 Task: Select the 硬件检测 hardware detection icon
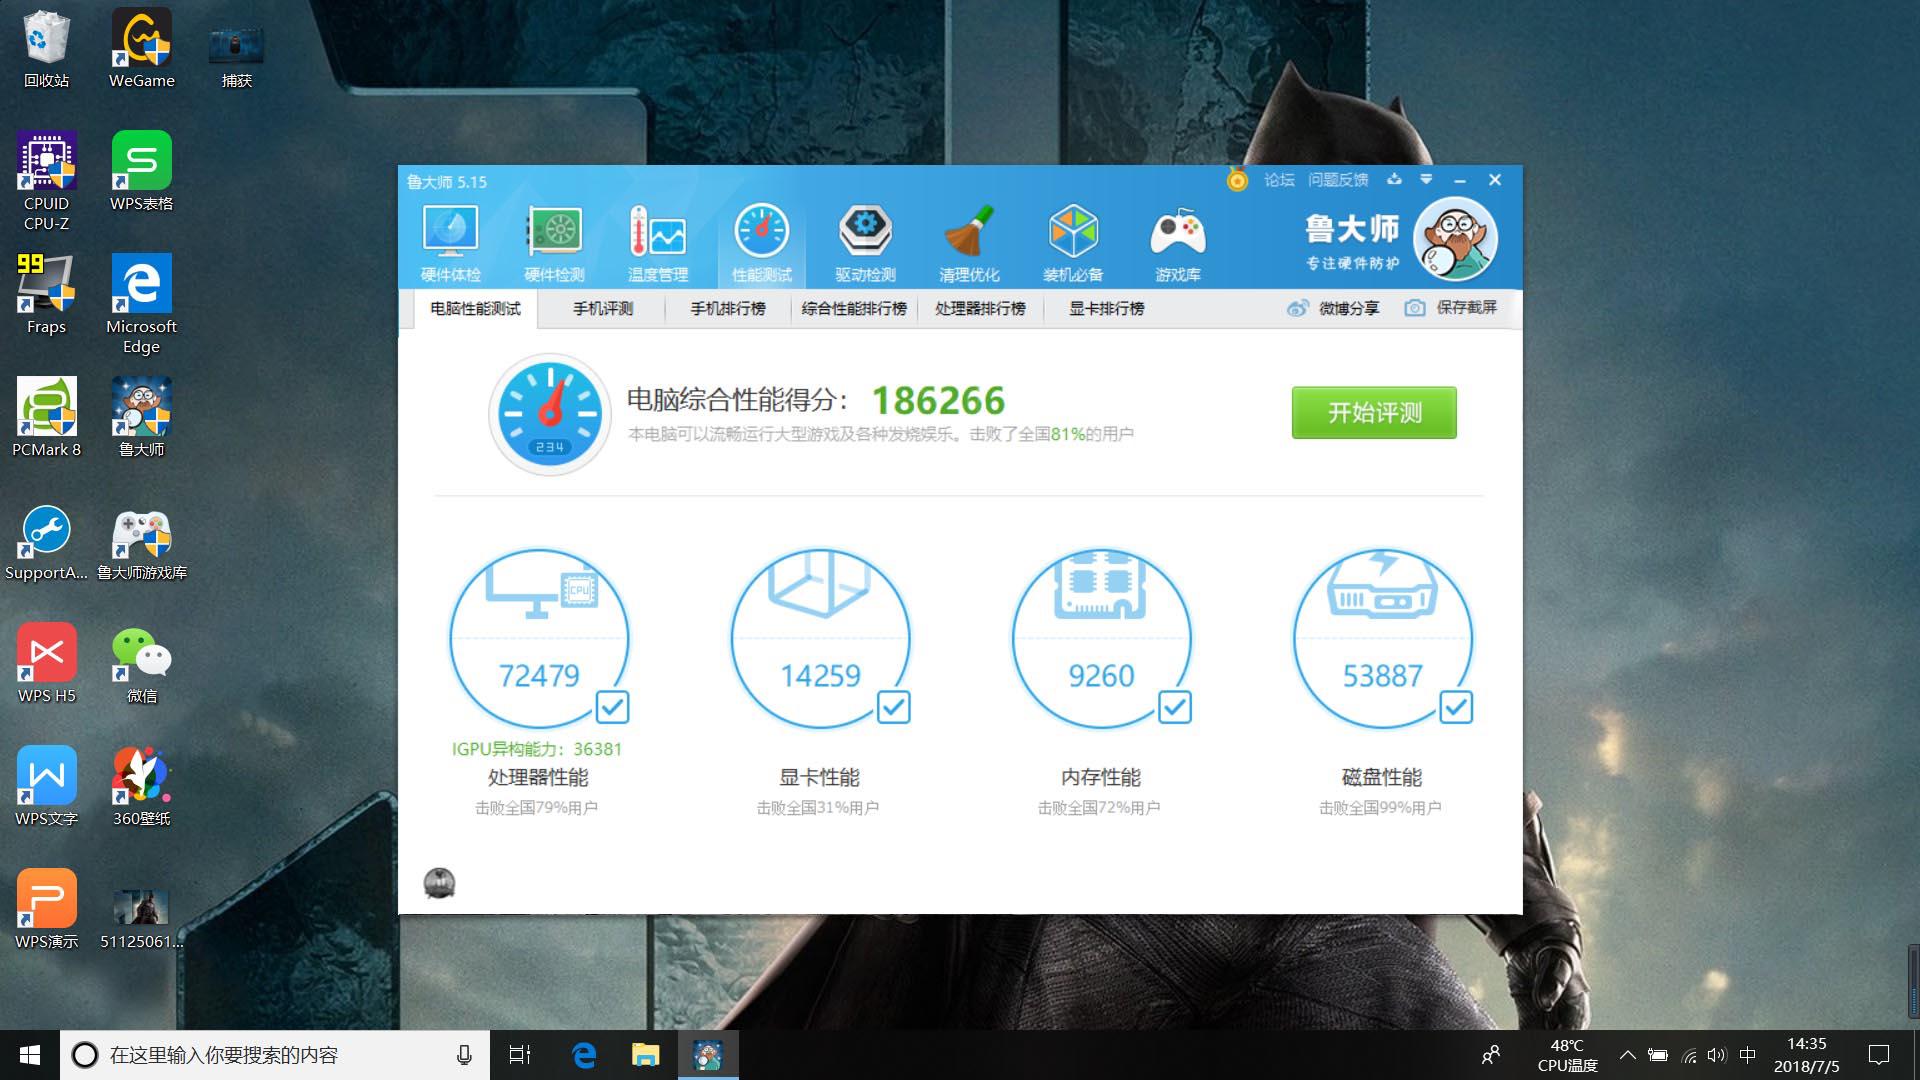(x=554, y=240)
